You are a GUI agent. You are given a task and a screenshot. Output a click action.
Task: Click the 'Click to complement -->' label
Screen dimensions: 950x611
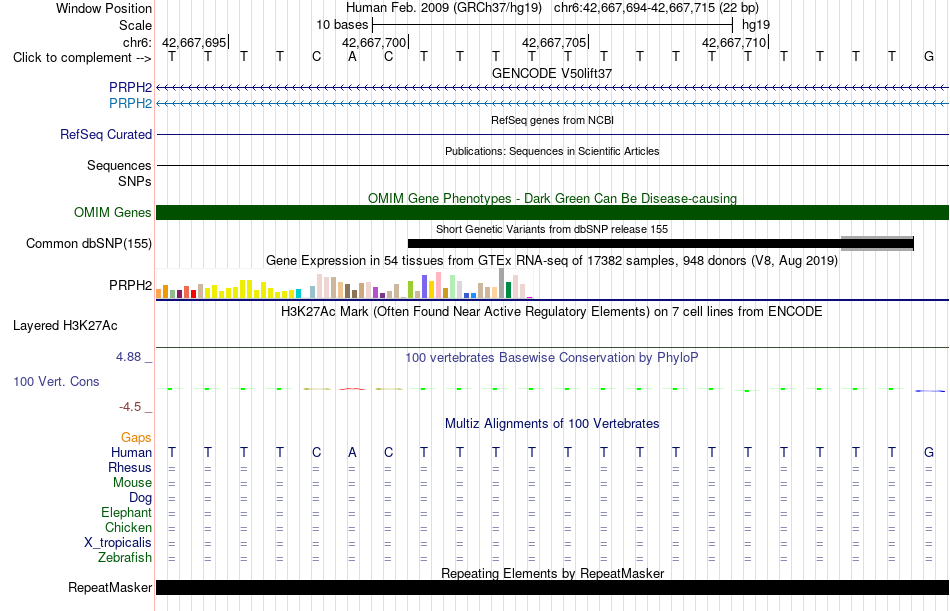pos(82,58)
